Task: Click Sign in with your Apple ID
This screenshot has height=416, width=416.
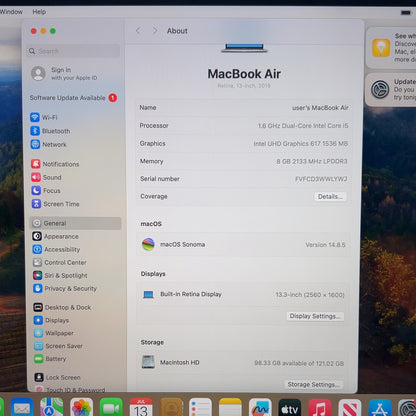Action: 64,74
